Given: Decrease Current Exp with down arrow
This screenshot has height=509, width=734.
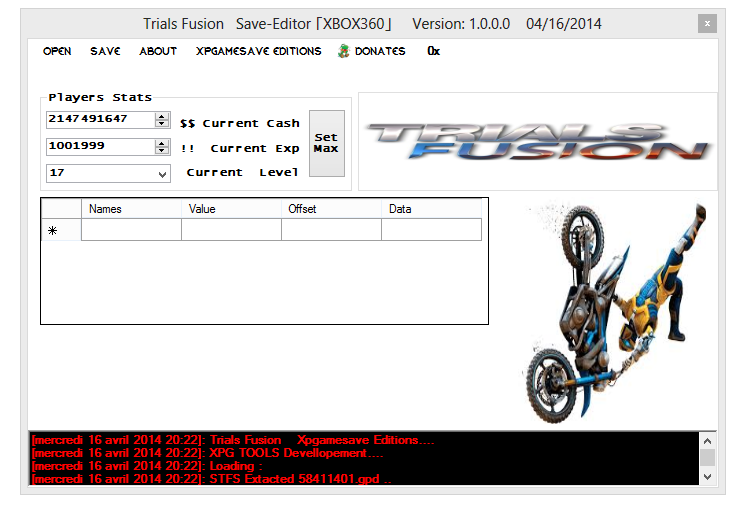Looking at the screenshot, I should tap(162, 150).
